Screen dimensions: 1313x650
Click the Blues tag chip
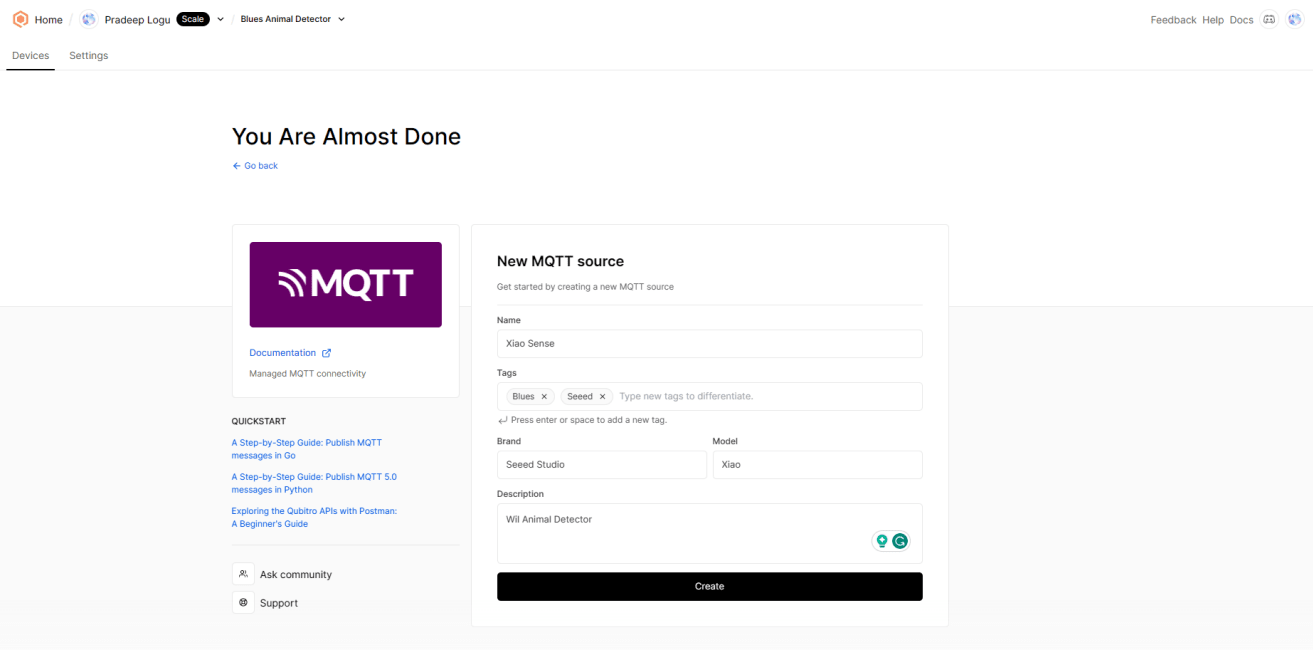(x=530, y=397)
